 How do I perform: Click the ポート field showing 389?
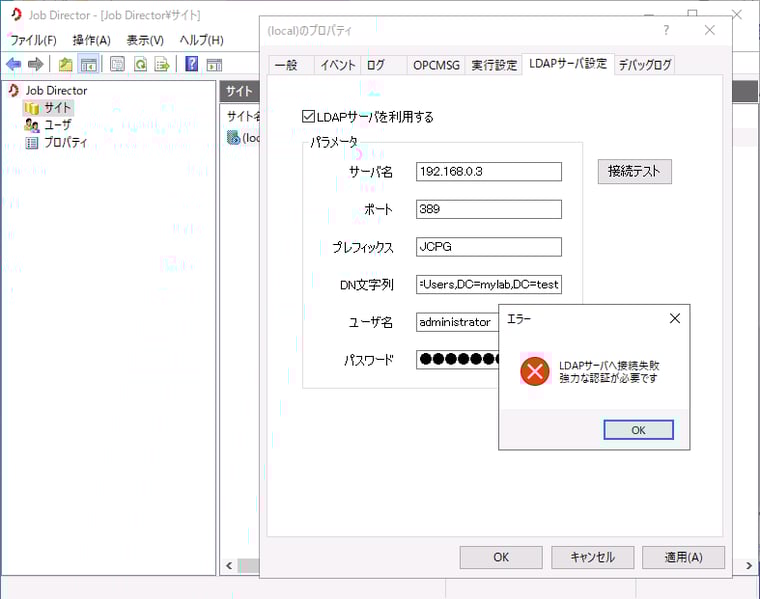489,209
